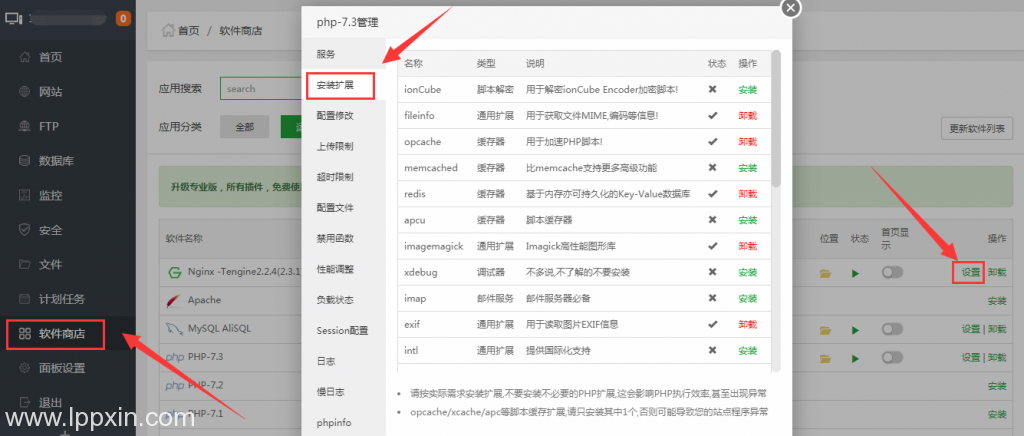Toggle 首页显示 switch for MySQL AliSQL
The height and width of the screenshot is (436, 1024).
click(x=892, y=330)
